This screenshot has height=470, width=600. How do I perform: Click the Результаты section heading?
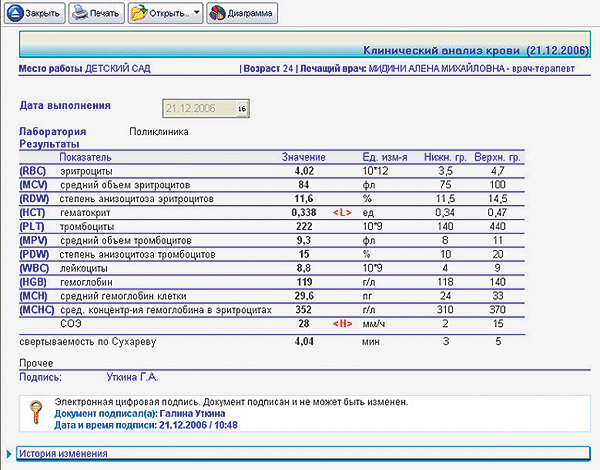pyautogui.click(x=49, y=144)
